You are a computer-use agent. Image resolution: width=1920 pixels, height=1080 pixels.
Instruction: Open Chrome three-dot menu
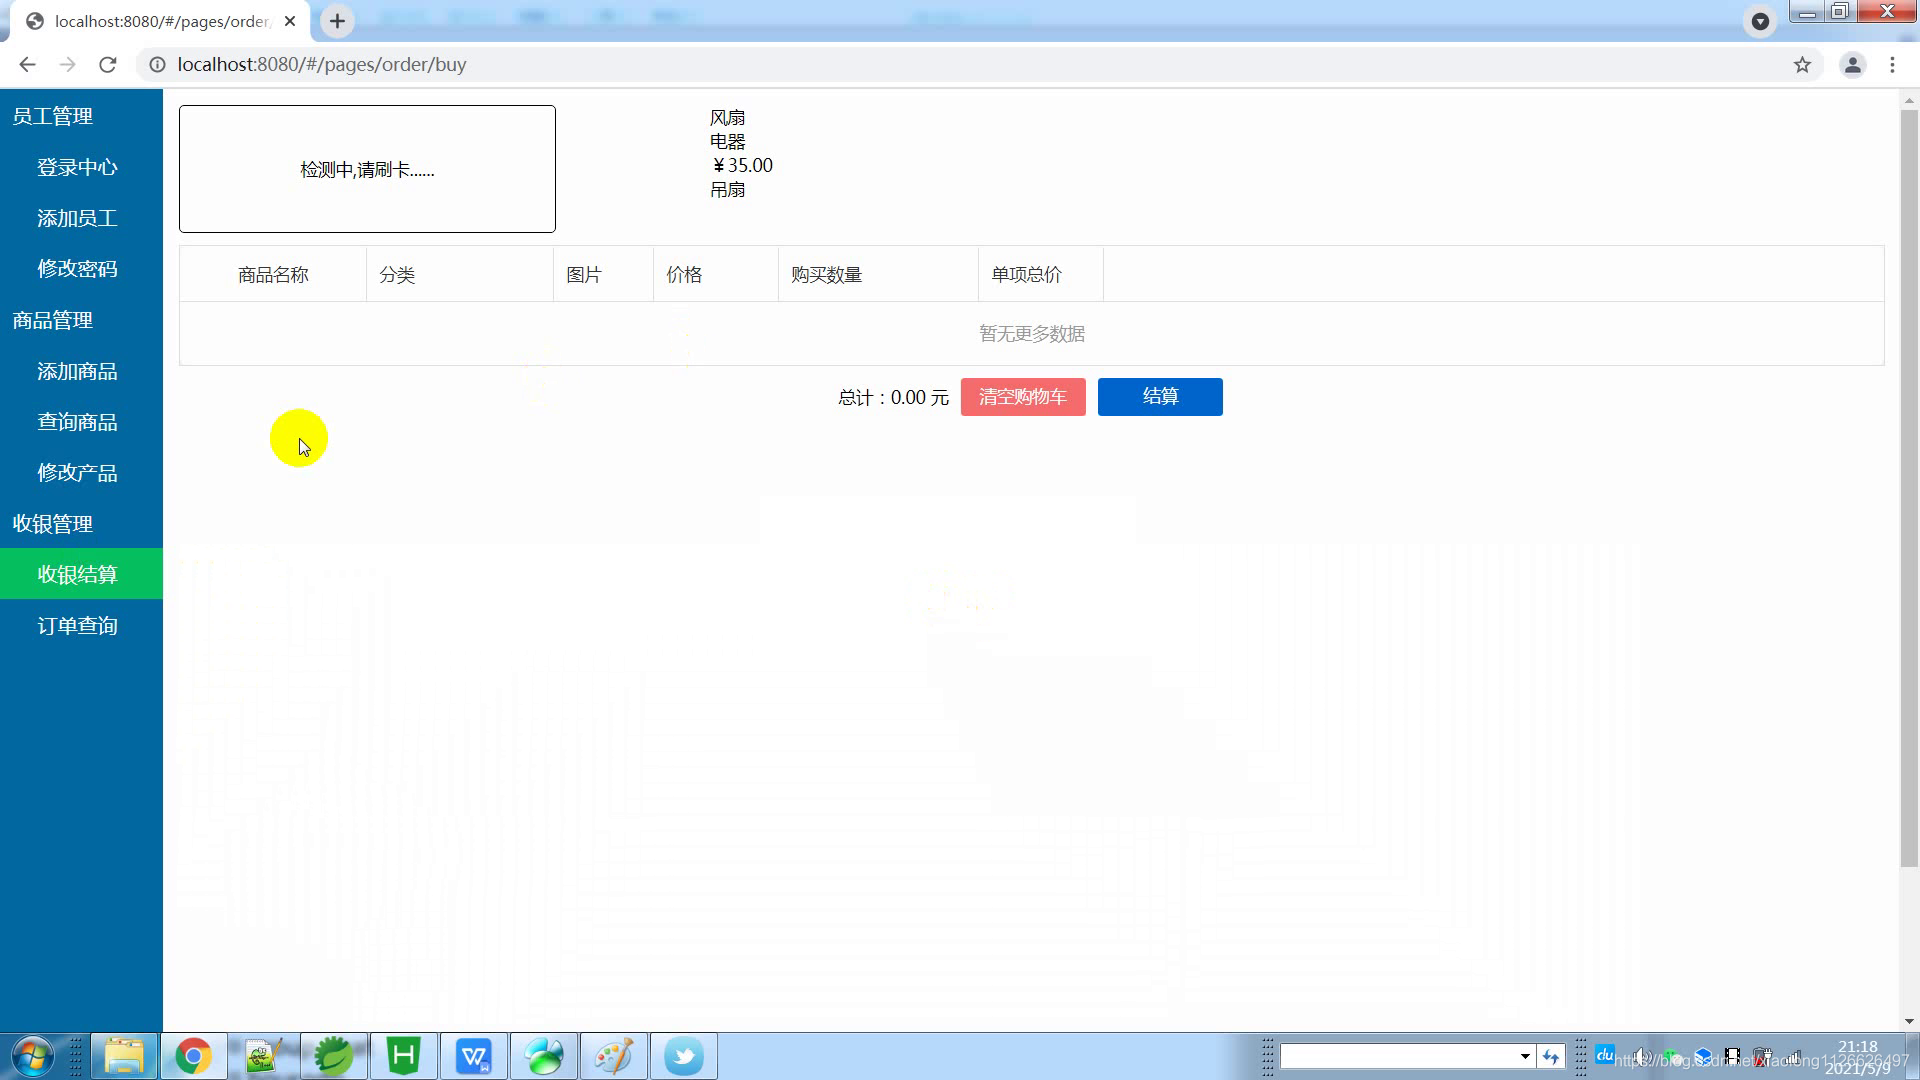click(x=1892, y=65)
